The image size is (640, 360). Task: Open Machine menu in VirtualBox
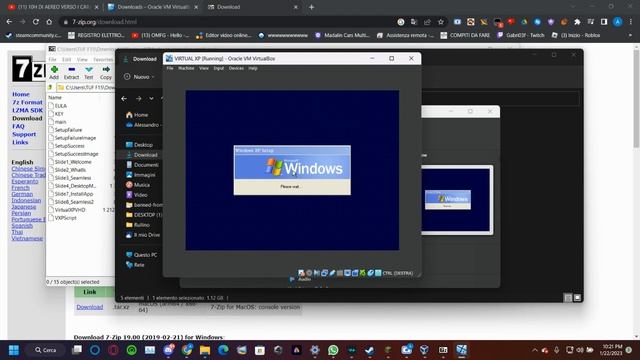[x=186, y=68]
